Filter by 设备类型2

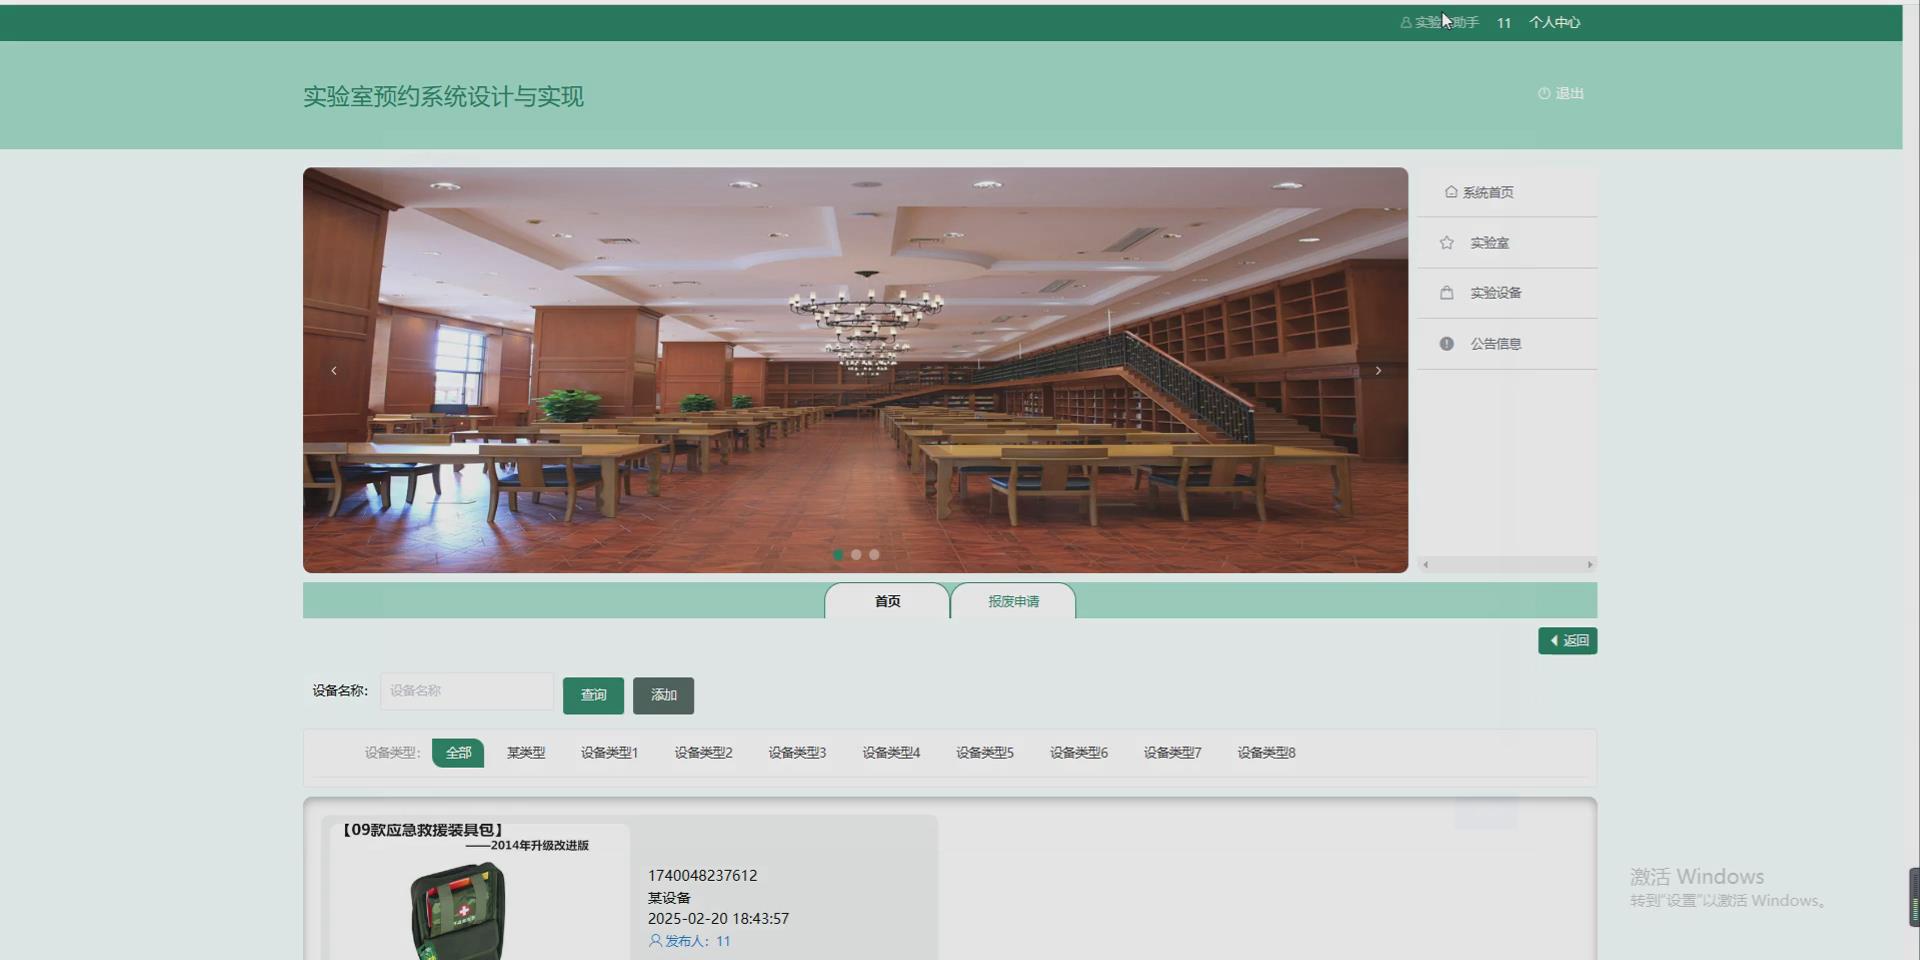coord(703,753)
